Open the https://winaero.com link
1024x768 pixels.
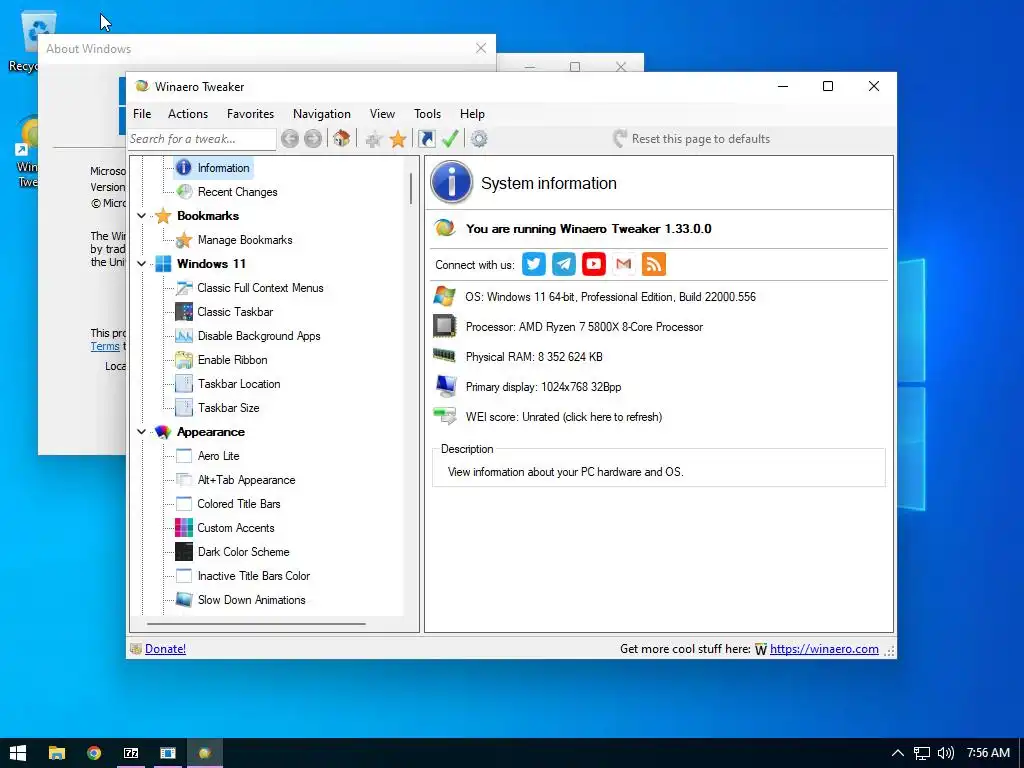click(x=824, y=648)
